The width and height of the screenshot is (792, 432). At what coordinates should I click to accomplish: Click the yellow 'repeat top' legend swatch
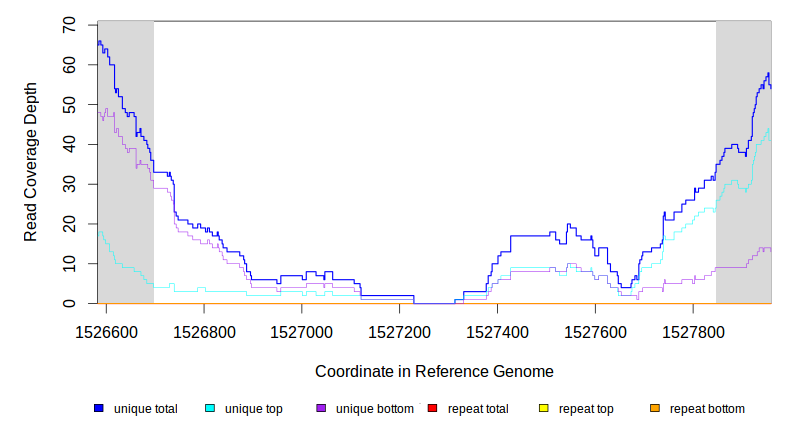(x=543, y=409)
